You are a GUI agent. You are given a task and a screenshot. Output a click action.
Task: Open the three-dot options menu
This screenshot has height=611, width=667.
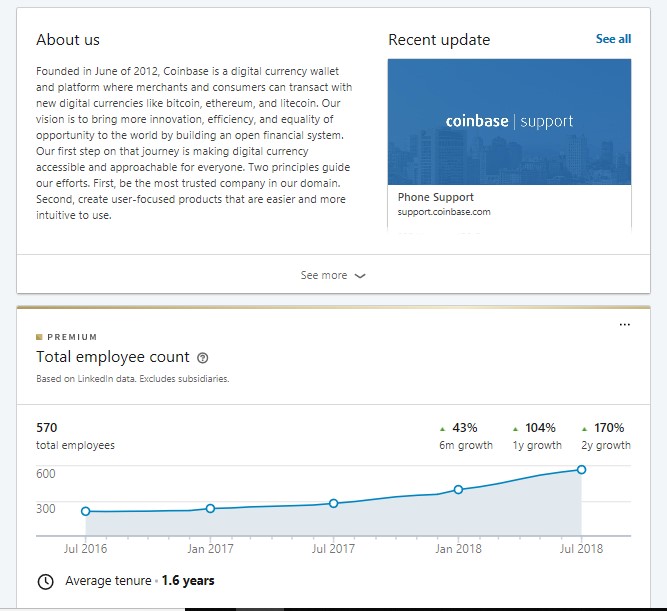pyautogui.click(x=624, y=325)
